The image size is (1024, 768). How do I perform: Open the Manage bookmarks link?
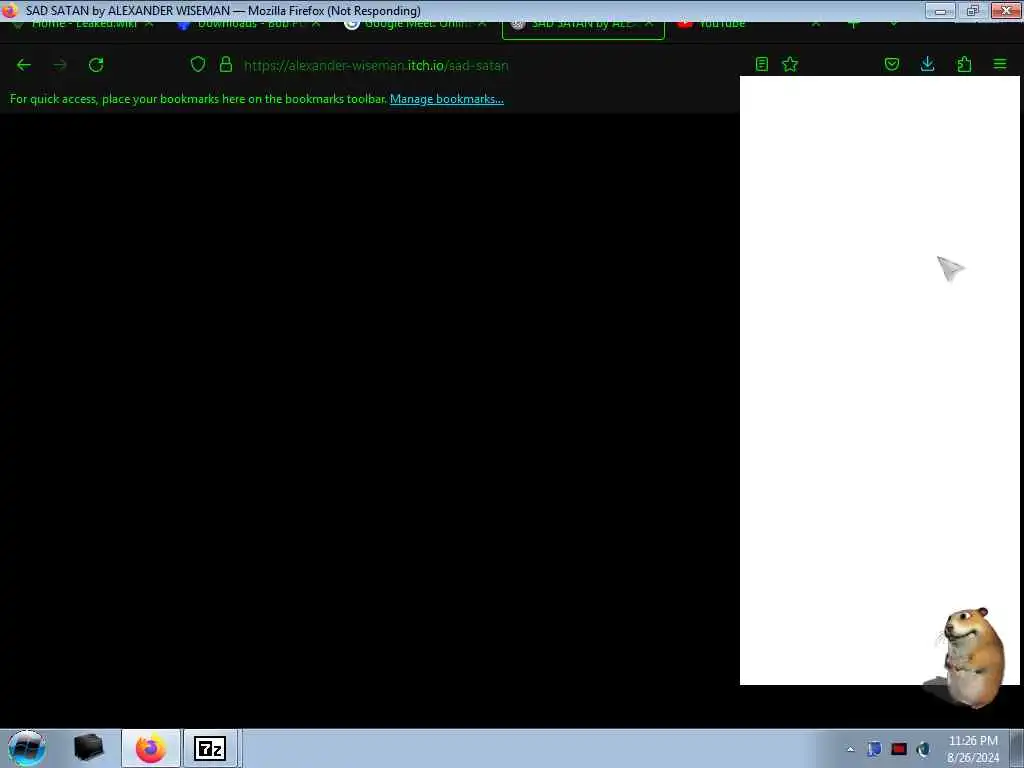point(447,99)
